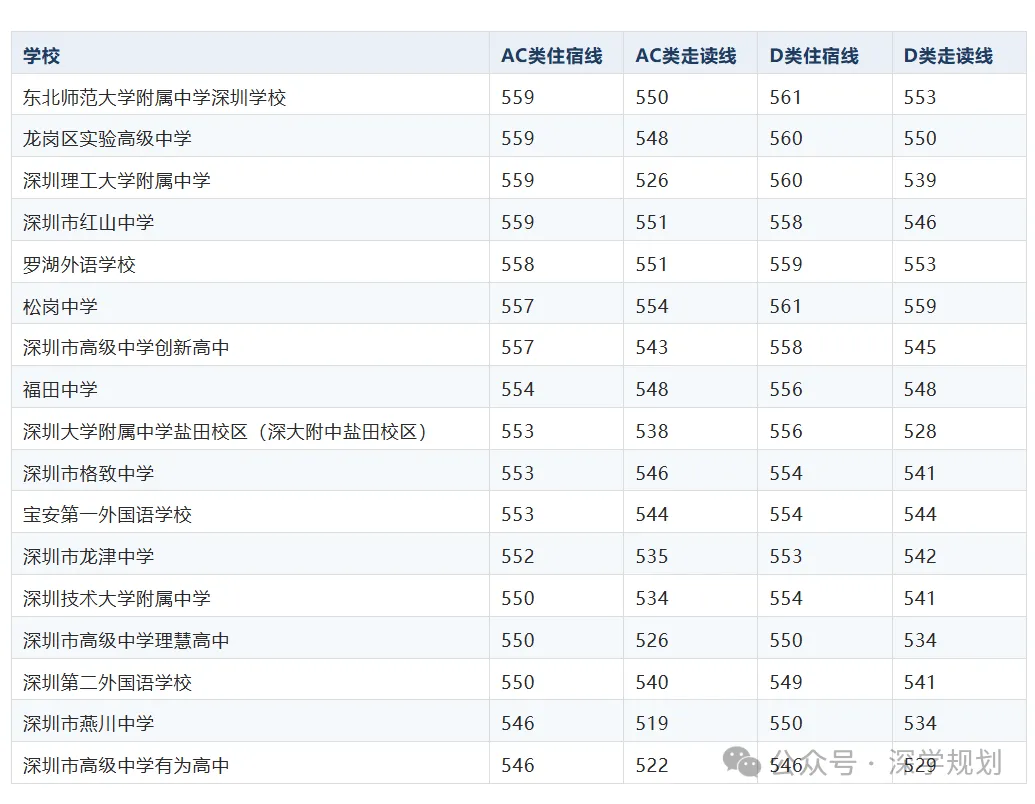Screen dimensions: 1035x804
Task: Click AC走读线 519 for 深圳市燕川中学
Action: pyautogui.click(x=652, y=723)
